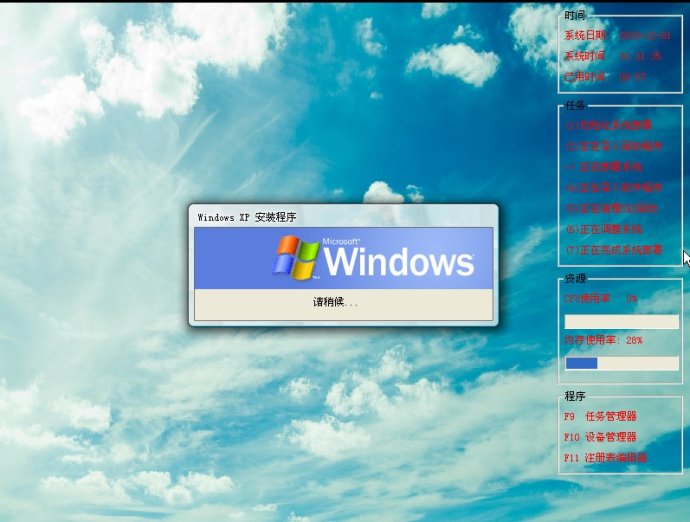Viewport: 690px width, 522px height.
Task: Click the 内存使用率 memory progress bar
Action: 621,363
